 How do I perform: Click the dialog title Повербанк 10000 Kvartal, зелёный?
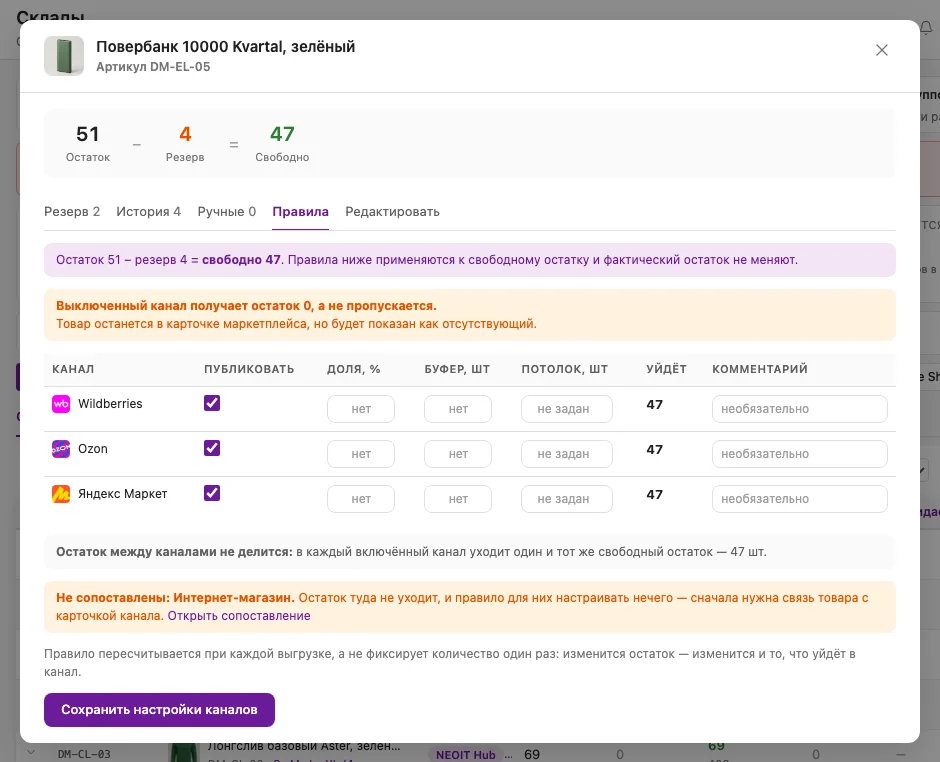(226, 47)
